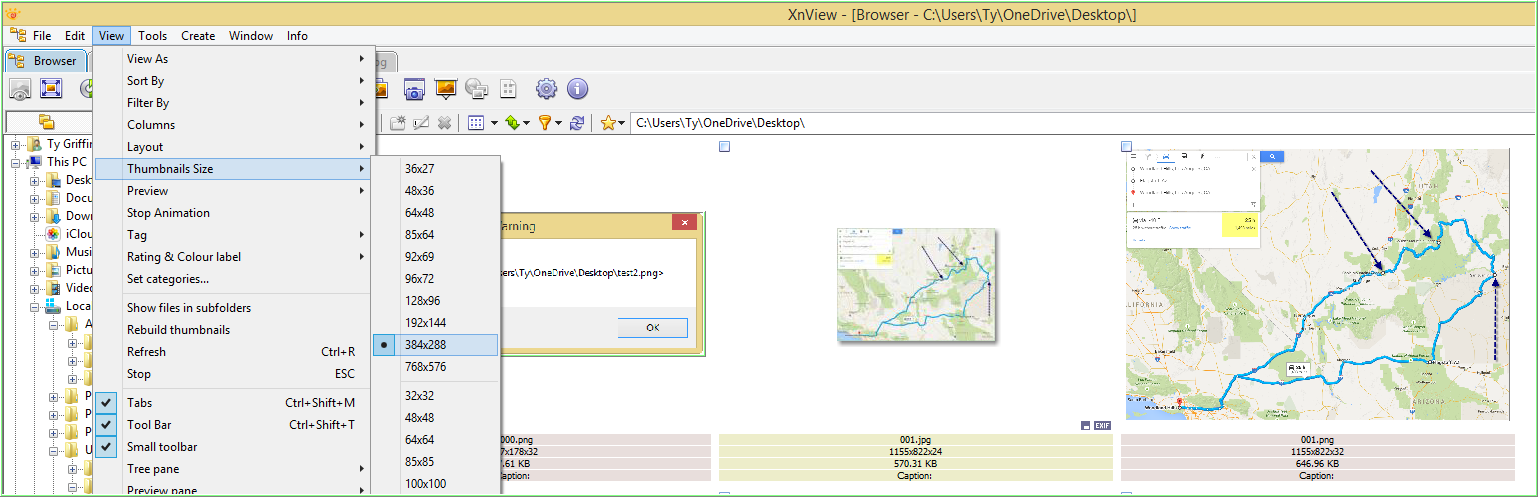
Task: Click the web page creation globe icon
Action: click(476, 89)
